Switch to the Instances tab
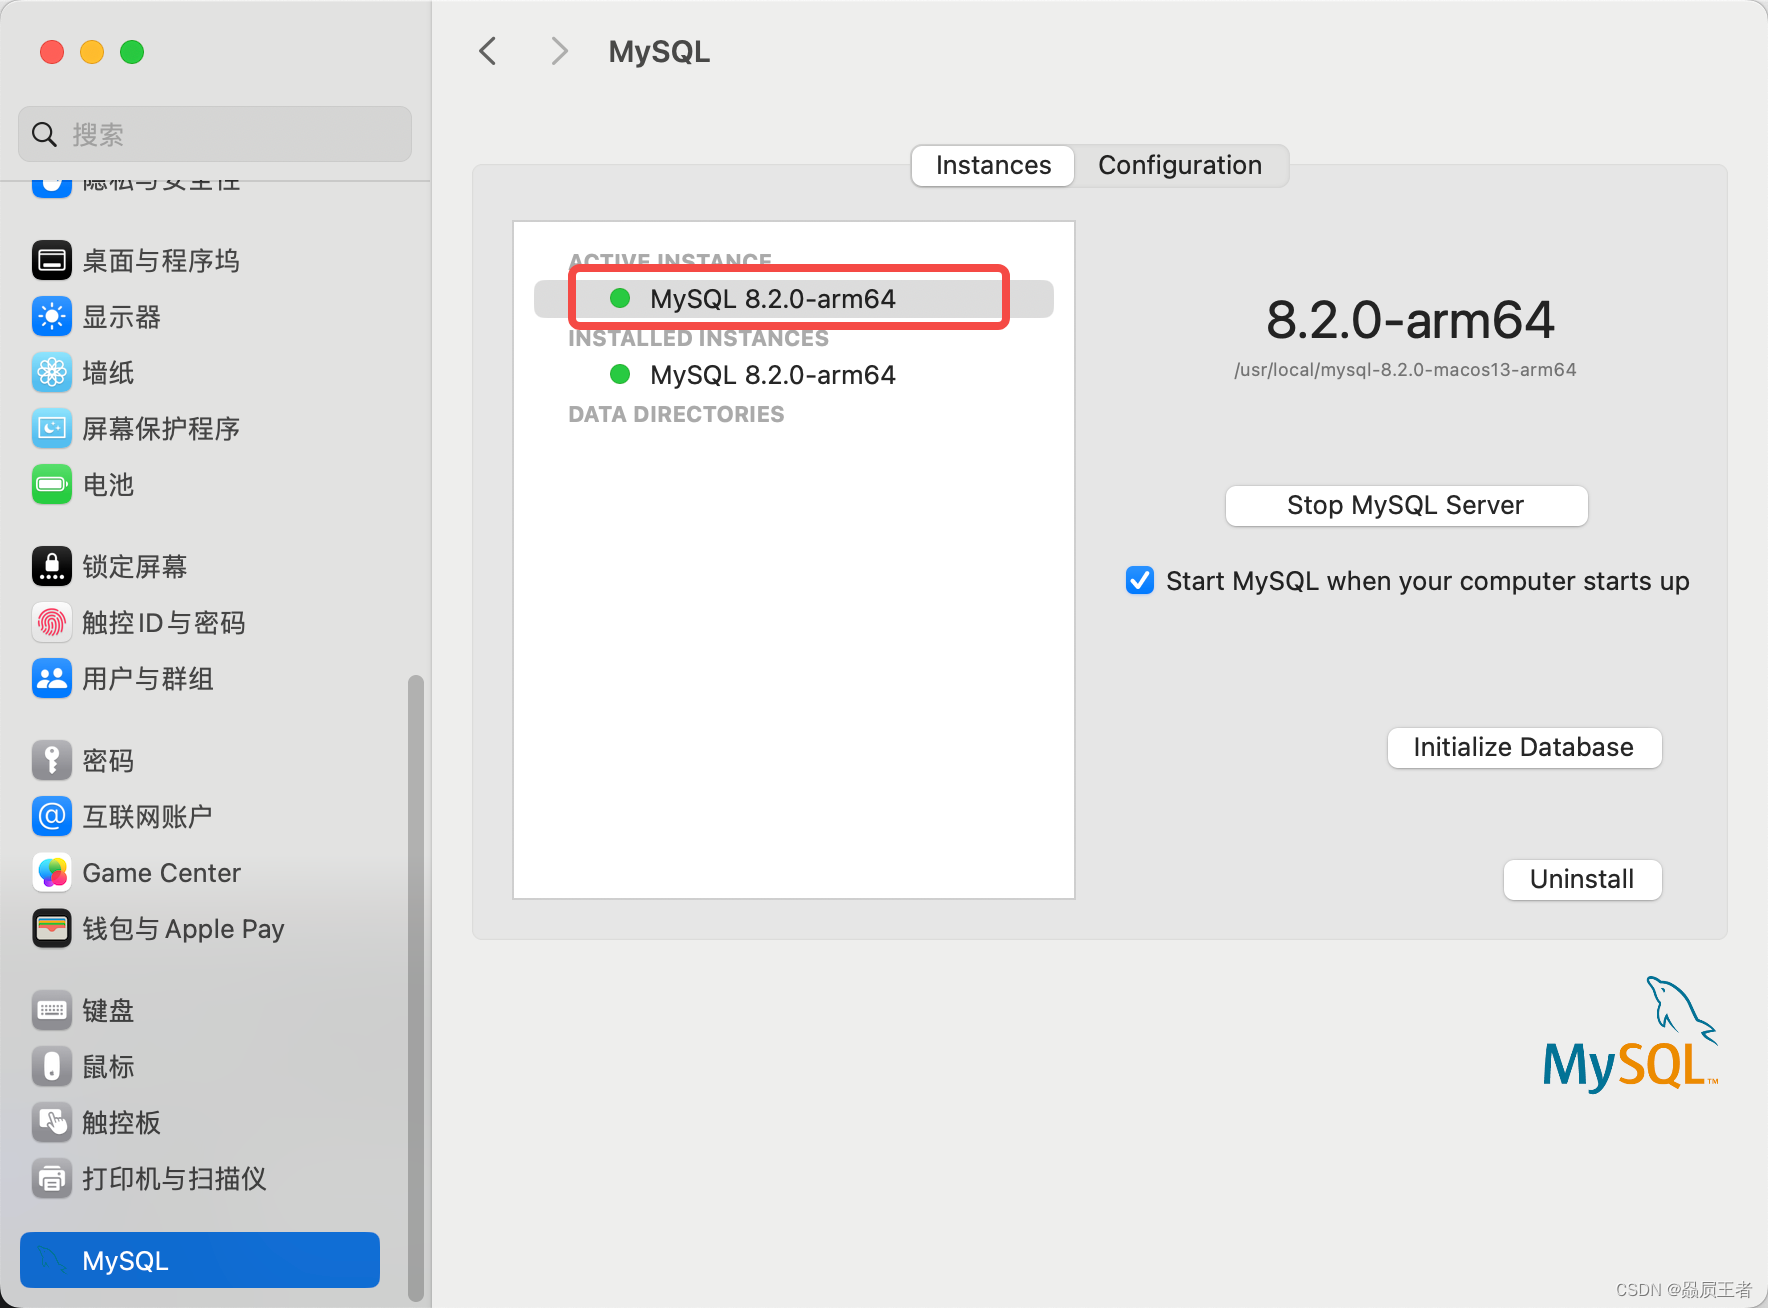Viewport: 1768px width, 1308px height. pos(993,166)
